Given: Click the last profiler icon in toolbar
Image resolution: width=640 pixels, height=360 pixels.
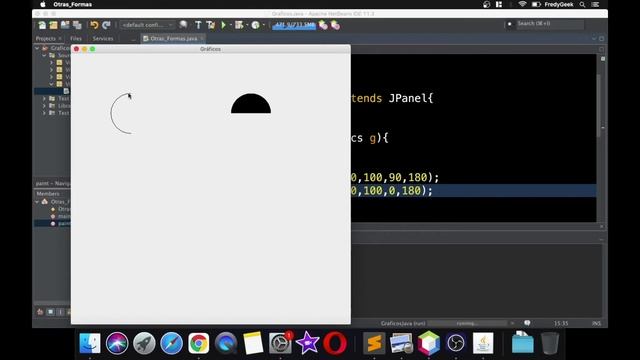Looking at the screenshot, I should click(336, 25).
